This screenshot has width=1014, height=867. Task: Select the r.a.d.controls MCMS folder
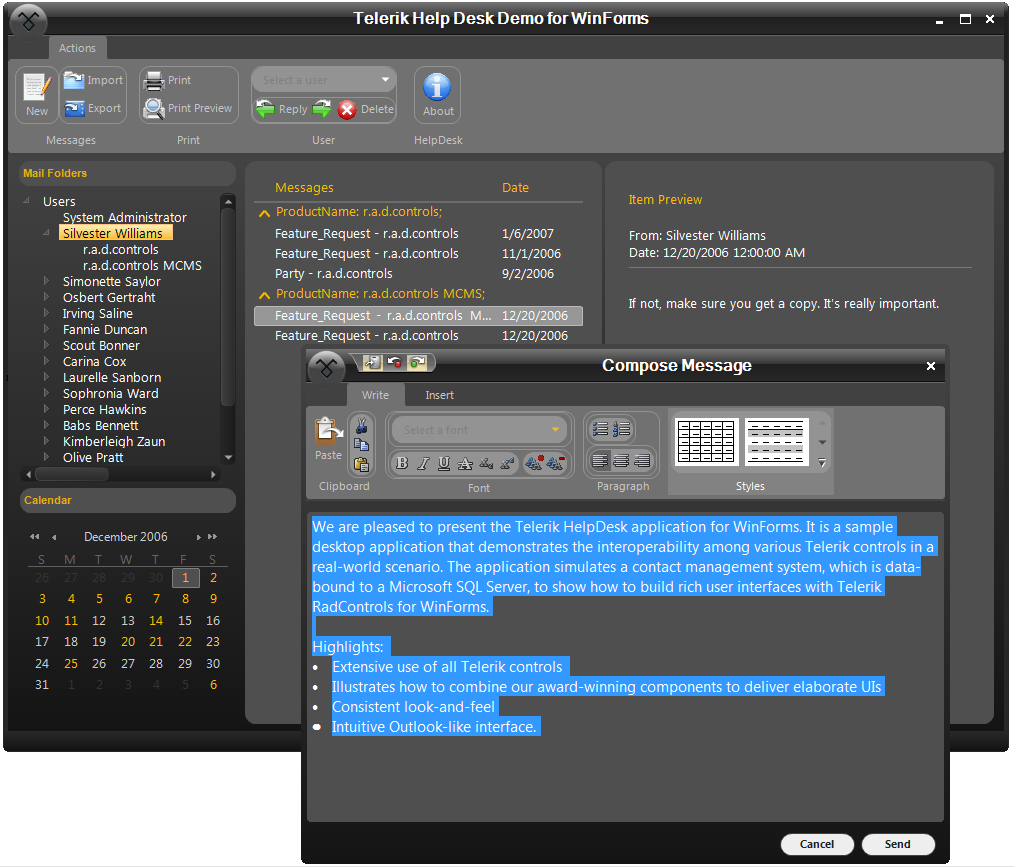pyautogui.click(x=142, y=265)
